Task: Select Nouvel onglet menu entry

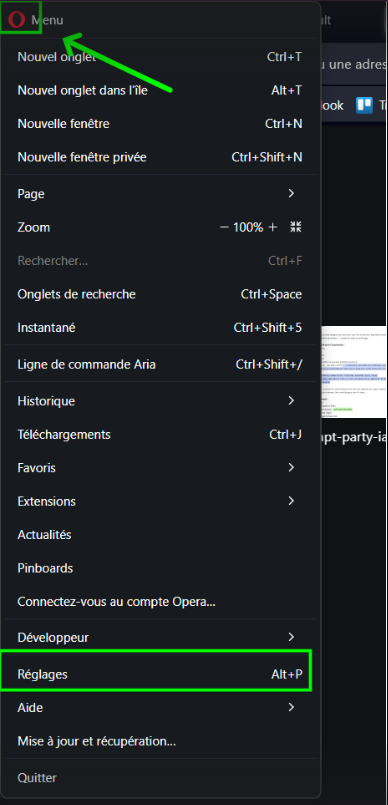Action: (x=161, y=57)
